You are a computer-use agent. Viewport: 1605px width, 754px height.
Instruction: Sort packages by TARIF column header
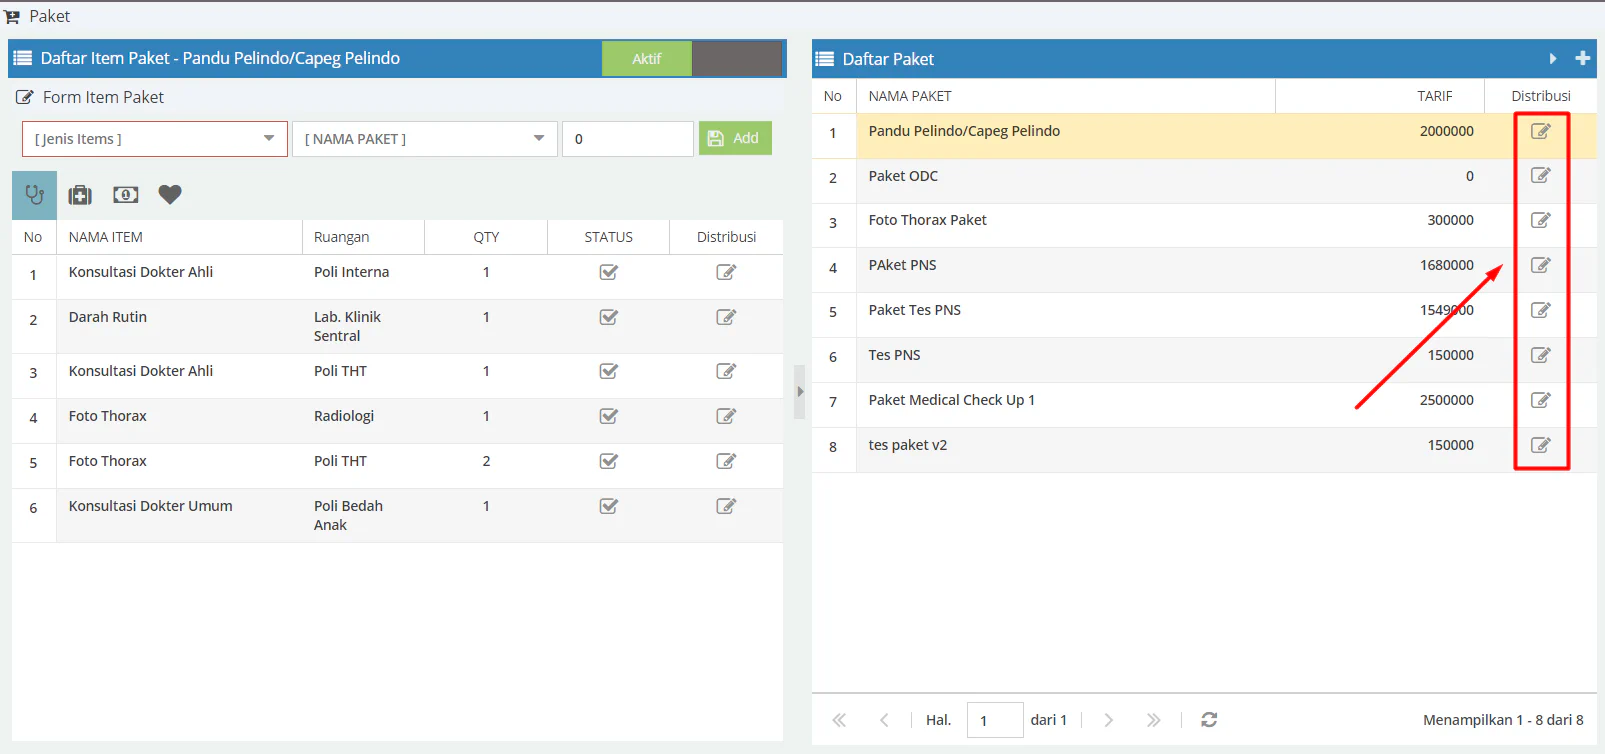coord(1380,96)
